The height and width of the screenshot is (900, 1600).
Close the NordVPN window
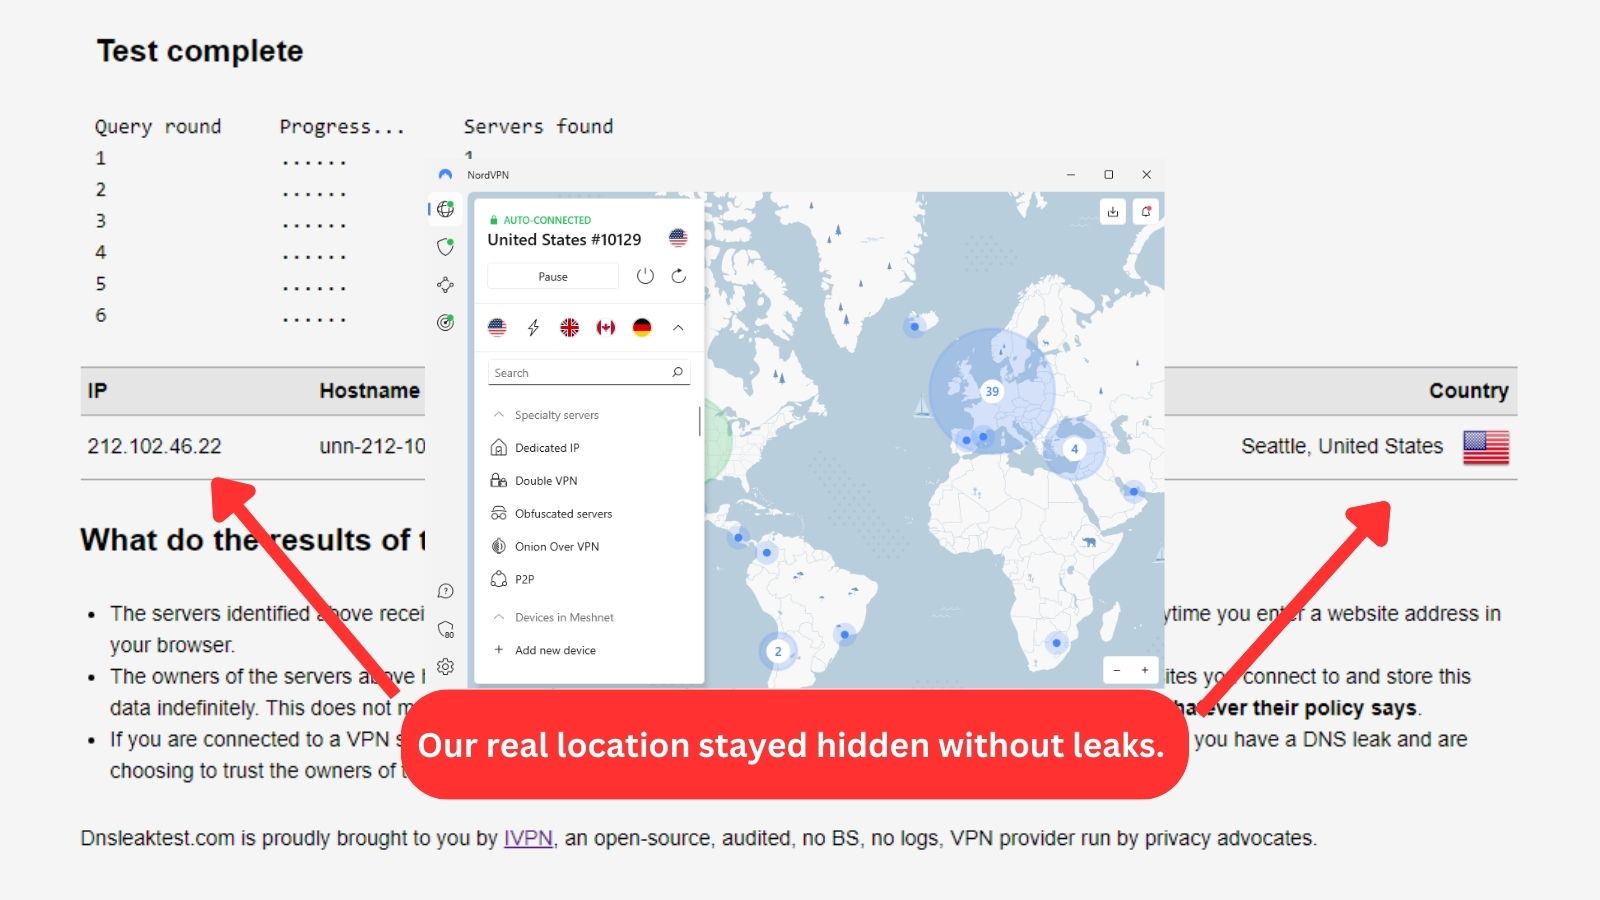pyautogui.click(x=1146, y=174)
